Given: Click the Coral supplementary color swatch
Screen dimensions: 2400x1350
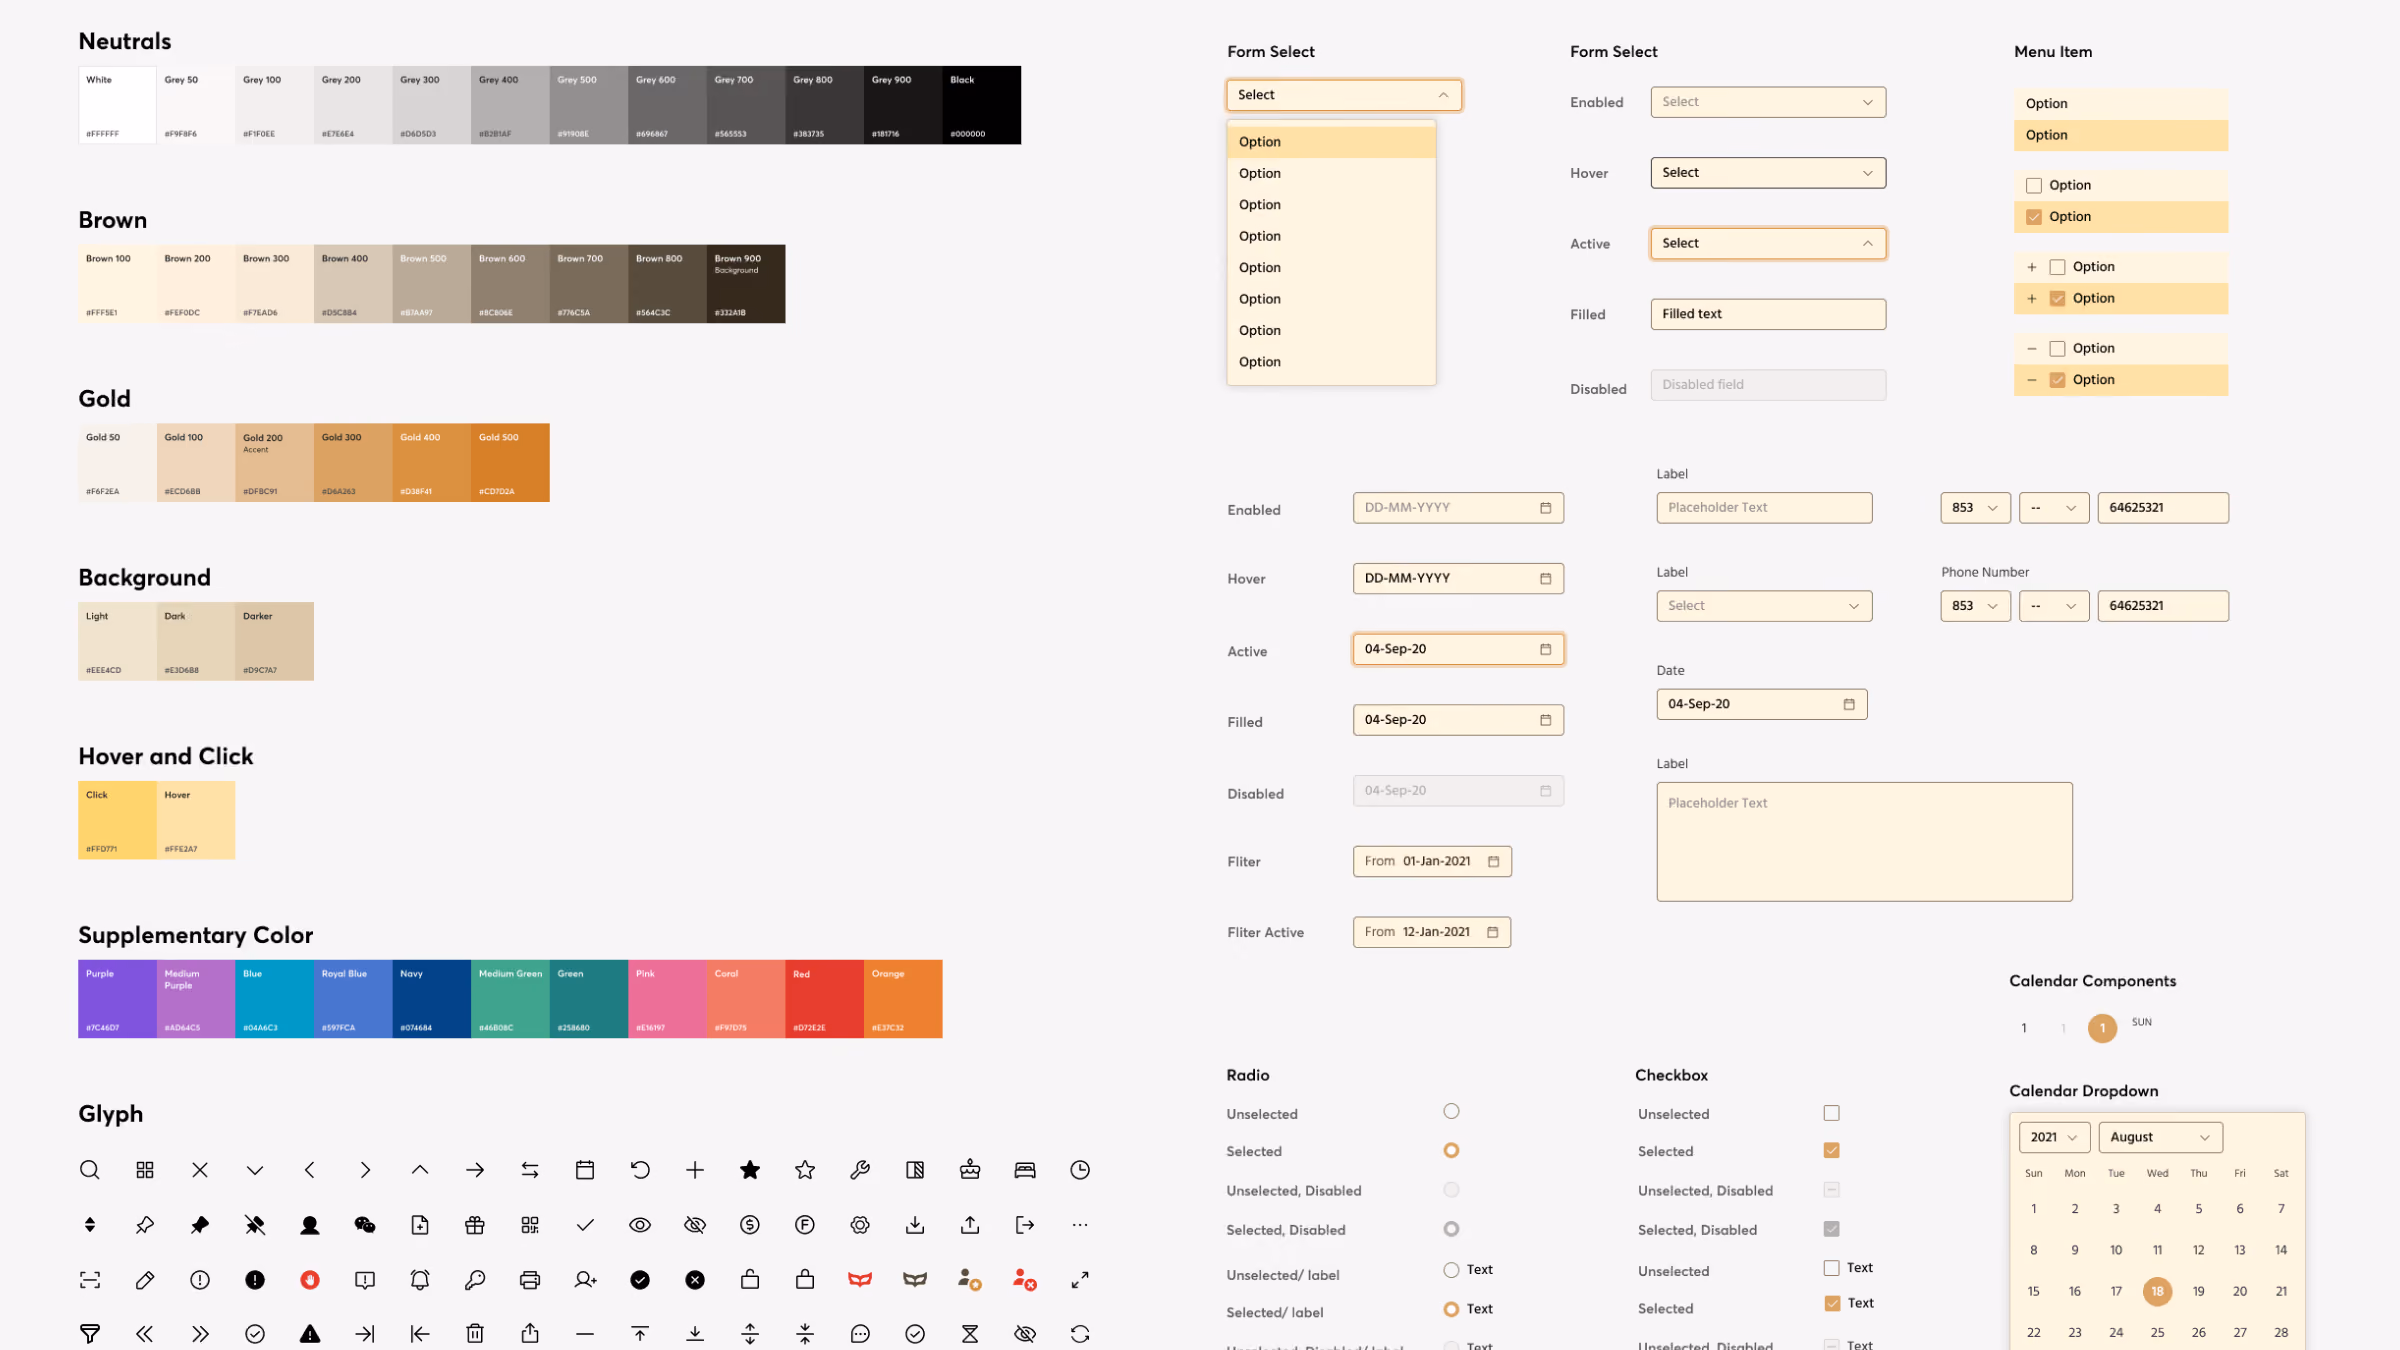Looking at the screenshot, I should click(746, 999).
